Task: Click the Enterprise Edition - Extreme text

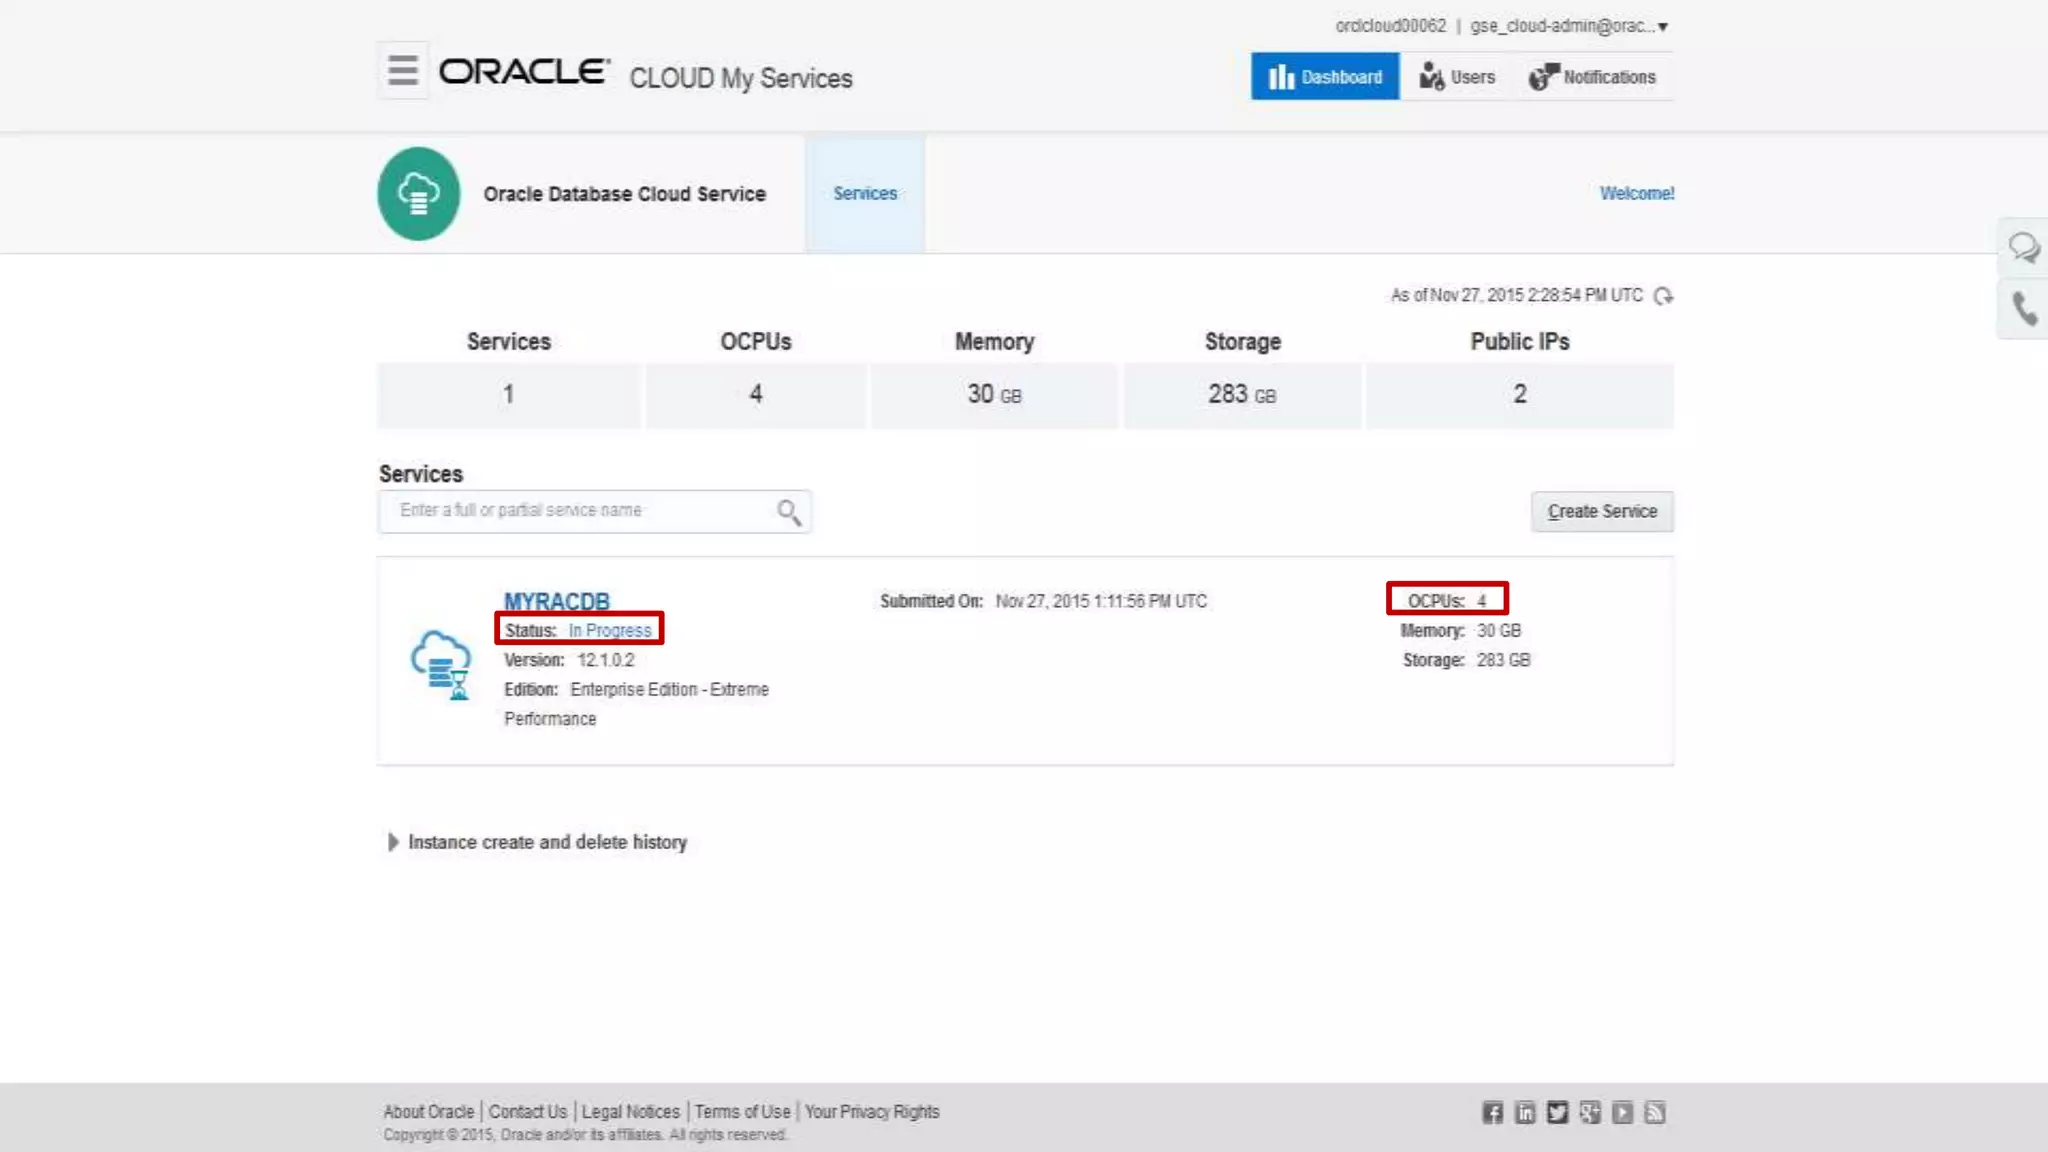Action: tap(669, 690)
